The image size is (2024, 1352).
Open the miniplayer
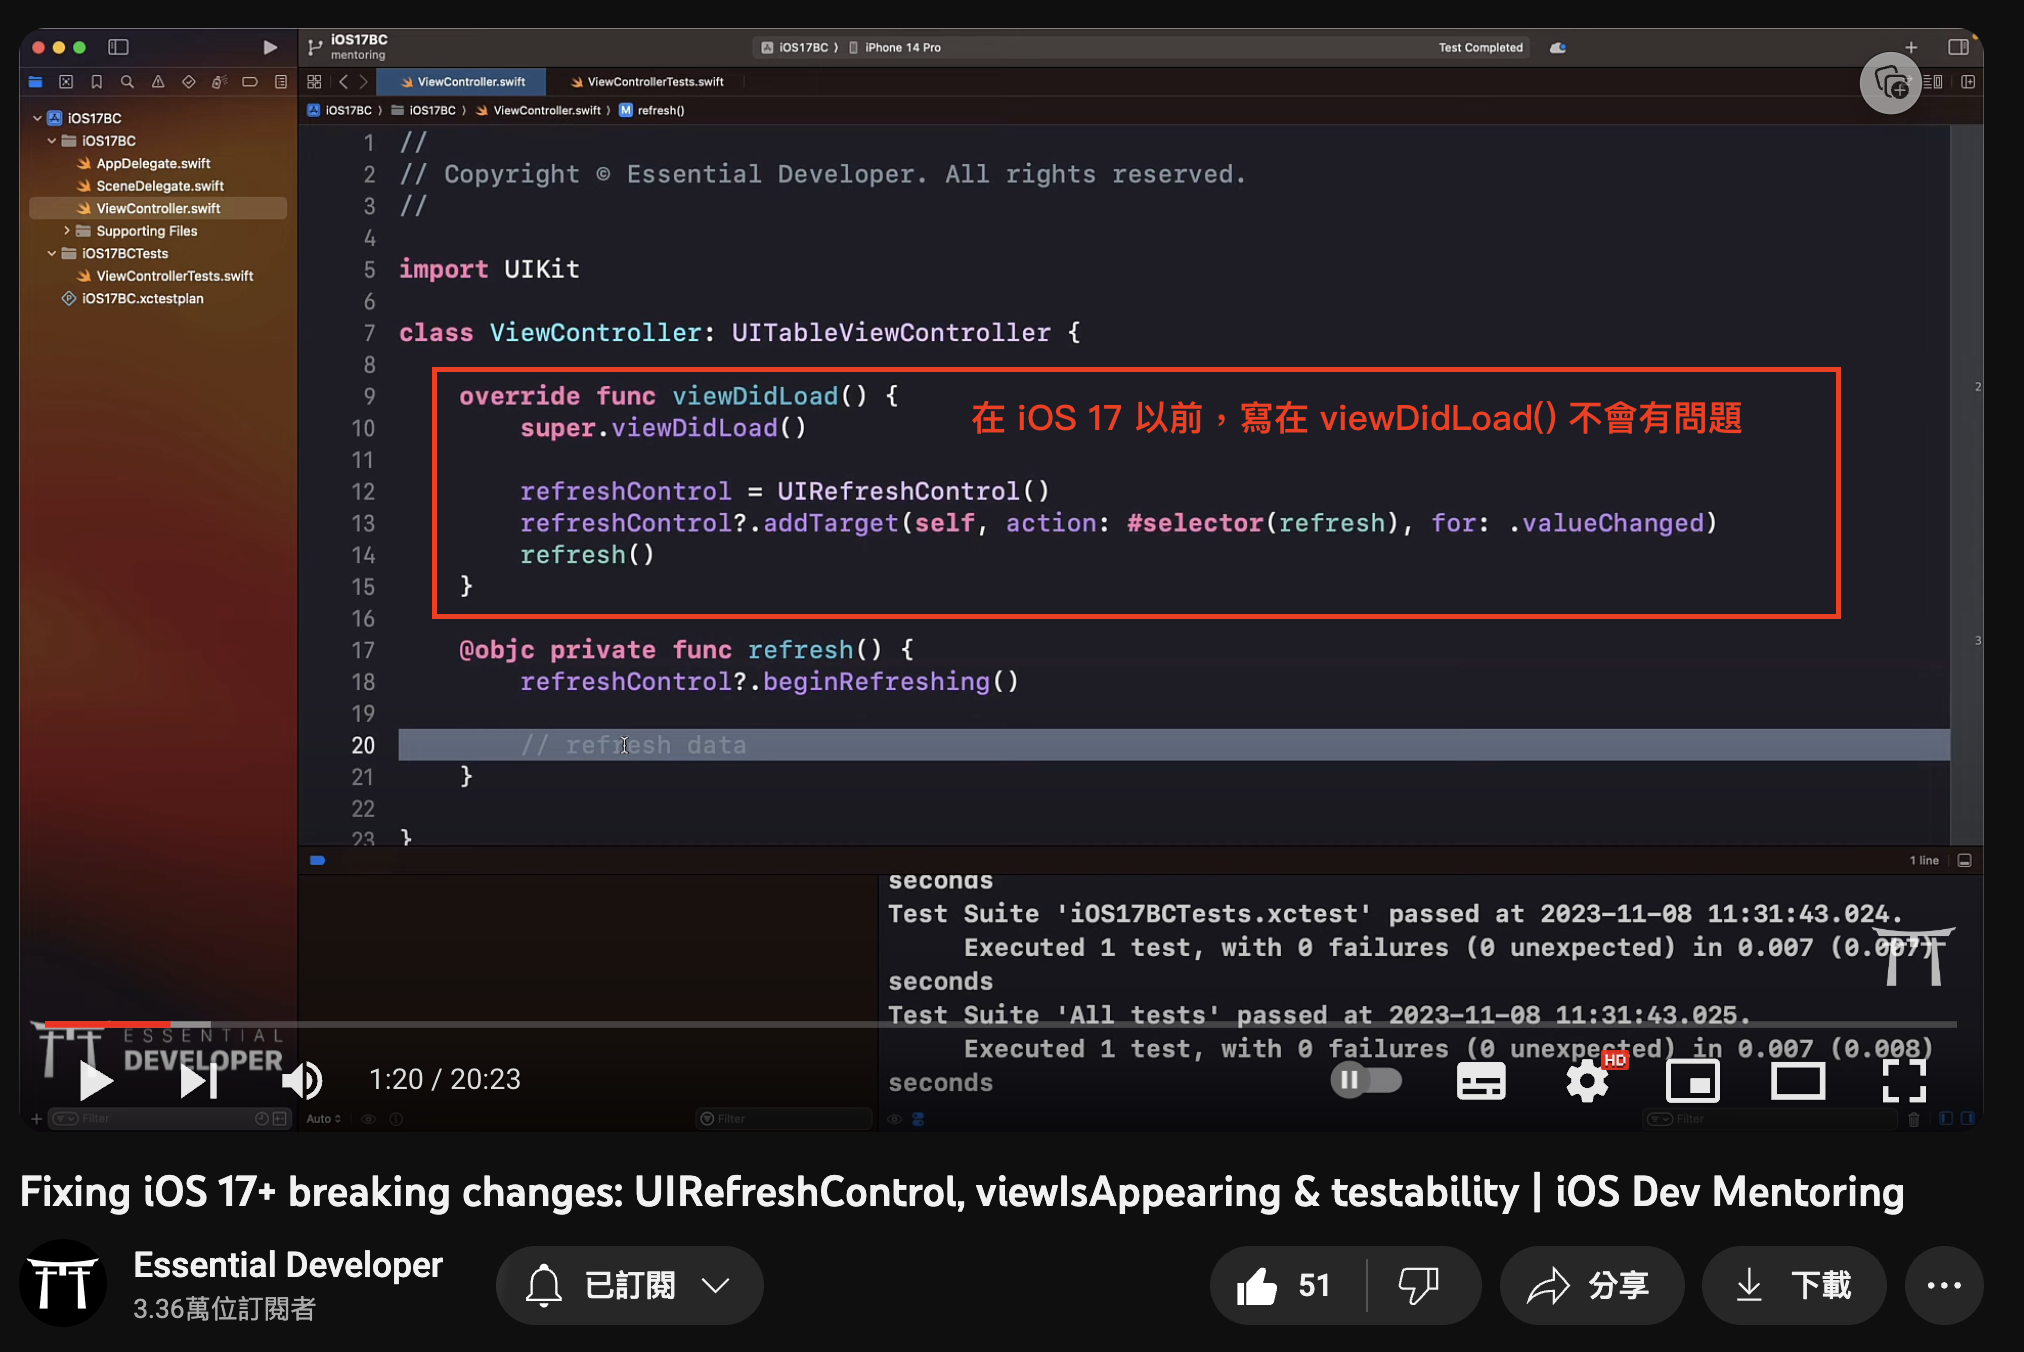1692,1081
